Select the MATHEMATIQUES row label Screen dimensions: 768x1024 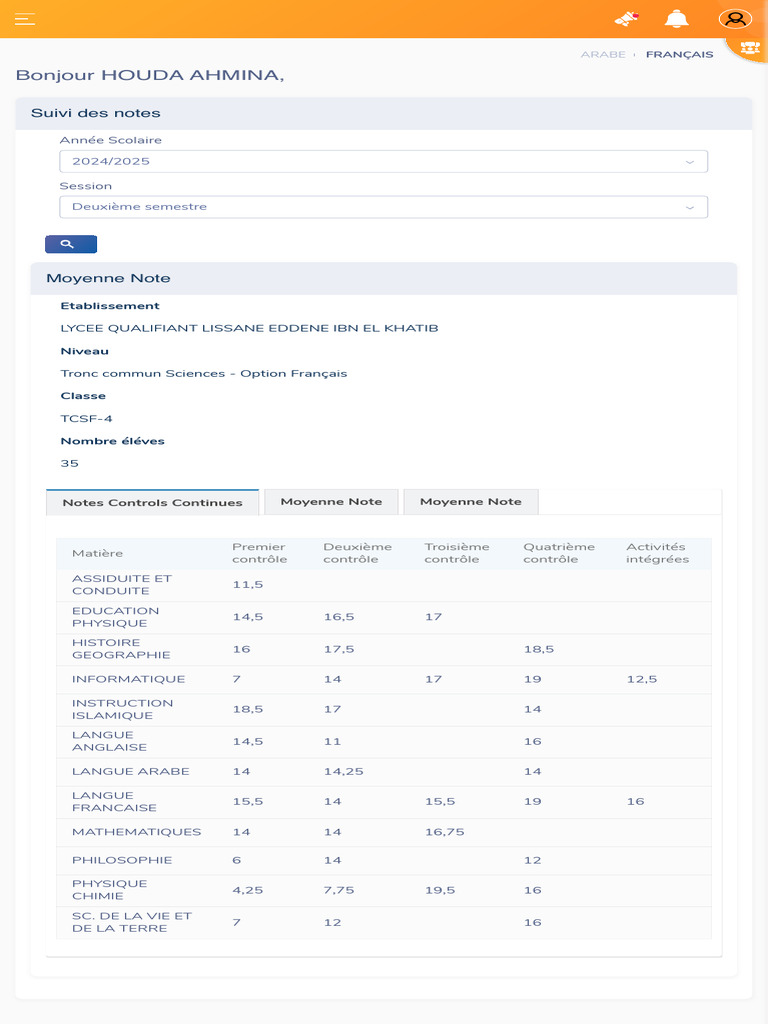click(136, 832)
